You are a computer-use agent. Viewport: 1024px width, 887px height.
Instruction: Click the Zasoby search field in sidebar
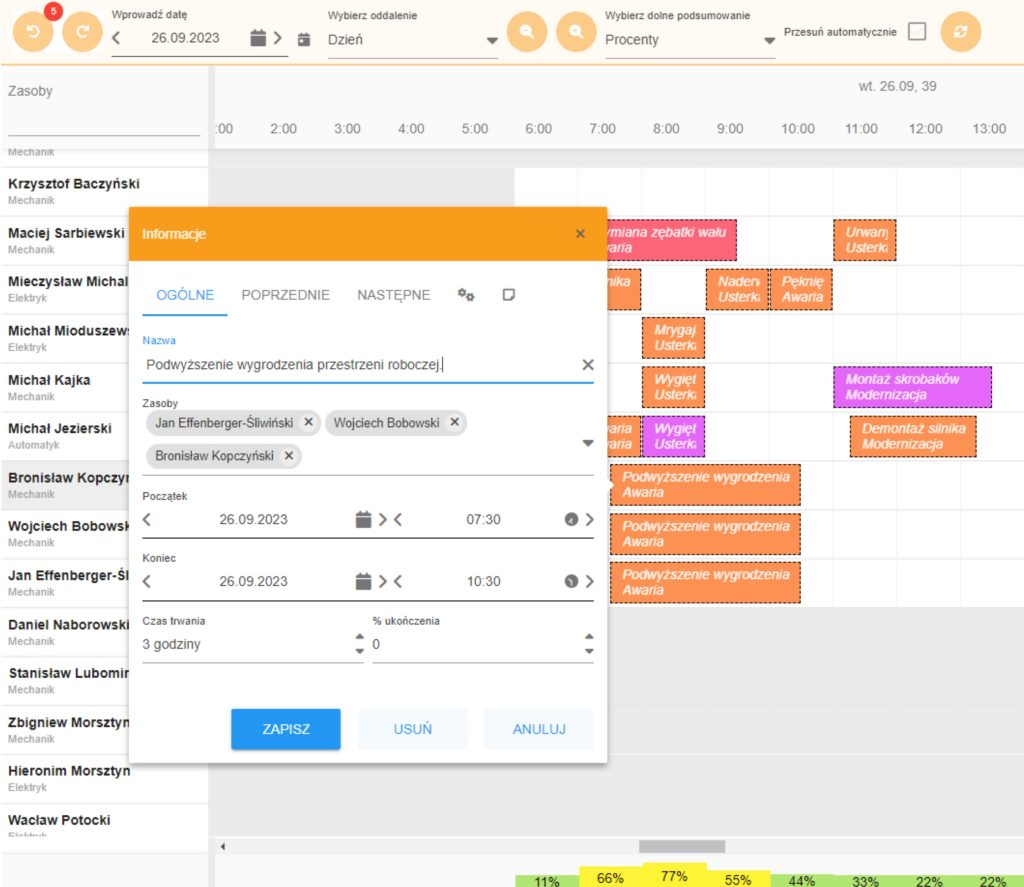104,122
